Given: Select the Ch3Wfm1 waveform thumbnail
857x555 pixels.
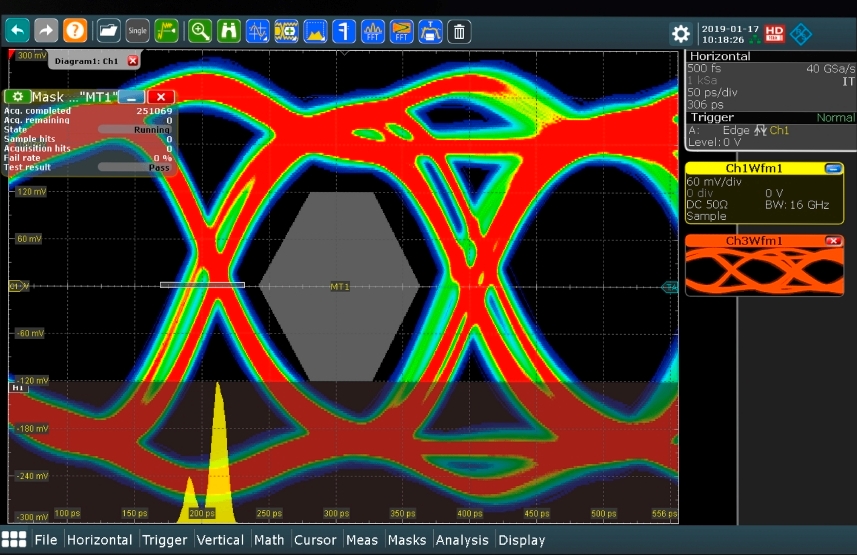Looking at the screenshot, I should tap(766, 272).
